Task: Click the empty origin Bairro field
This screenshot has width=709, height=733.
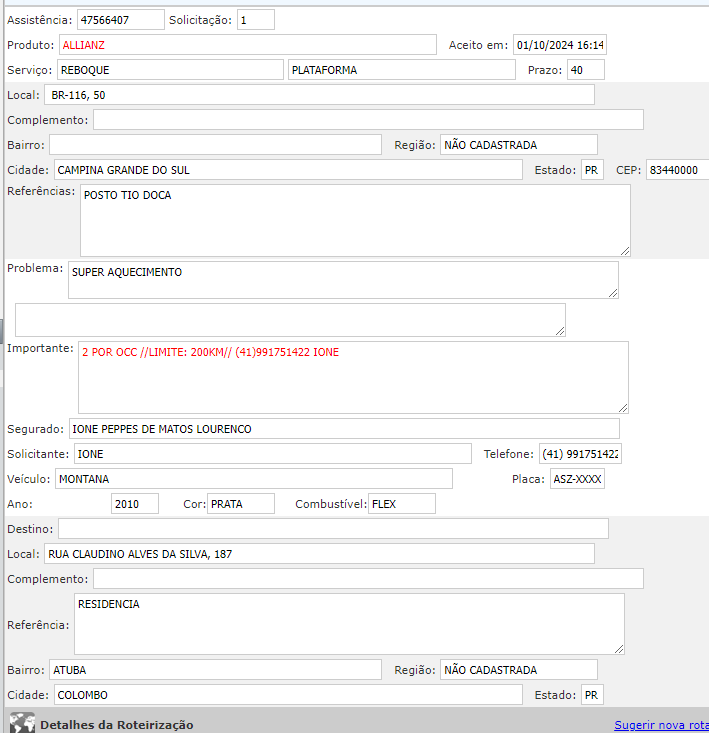Action: (x=215, y=145)
